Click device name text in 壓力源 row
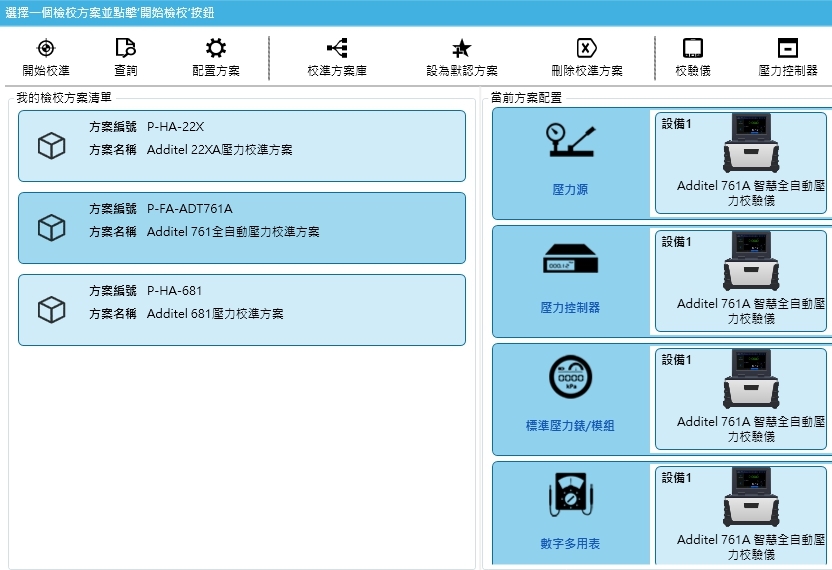 (x=751, y=193)
